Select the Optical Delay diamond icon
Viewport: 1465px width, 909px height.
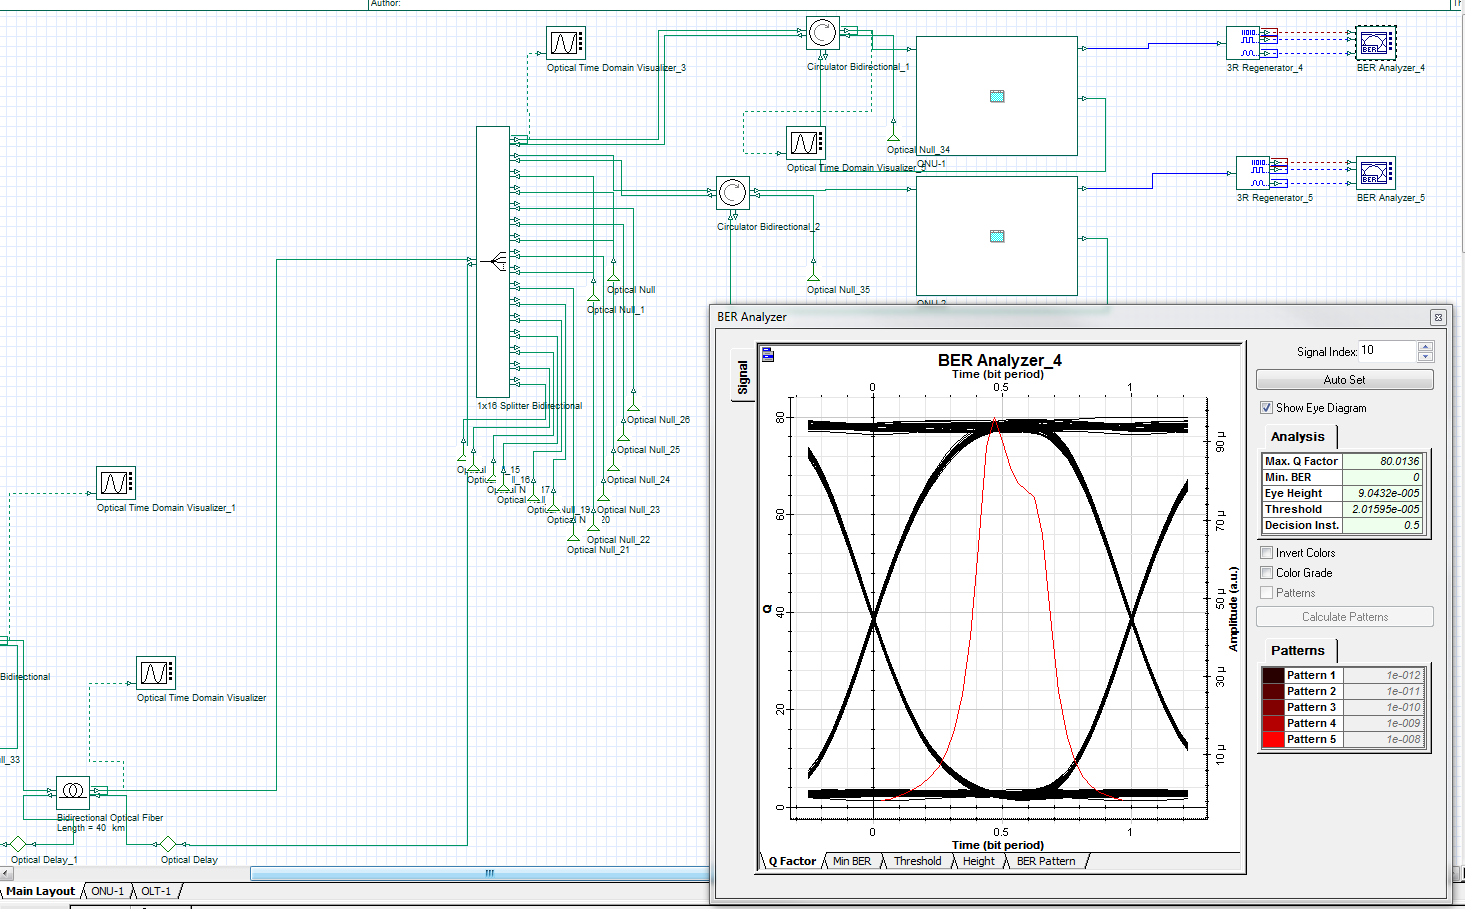[168, 845]
